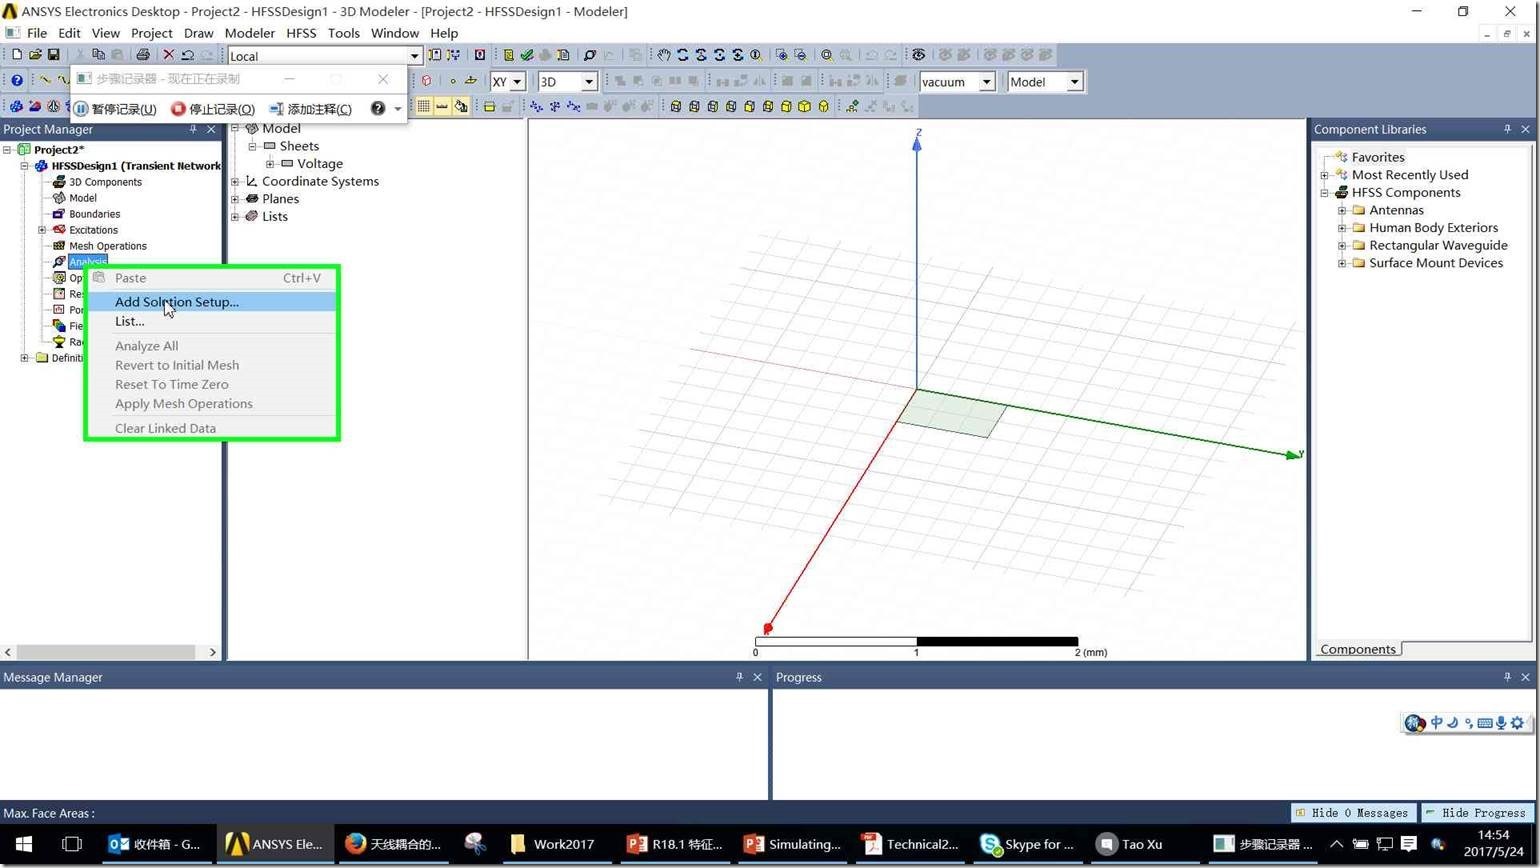Select Rectangular Waveguide in component libraries
This screenshot has width=1540, height=868.
point(1438,246)
